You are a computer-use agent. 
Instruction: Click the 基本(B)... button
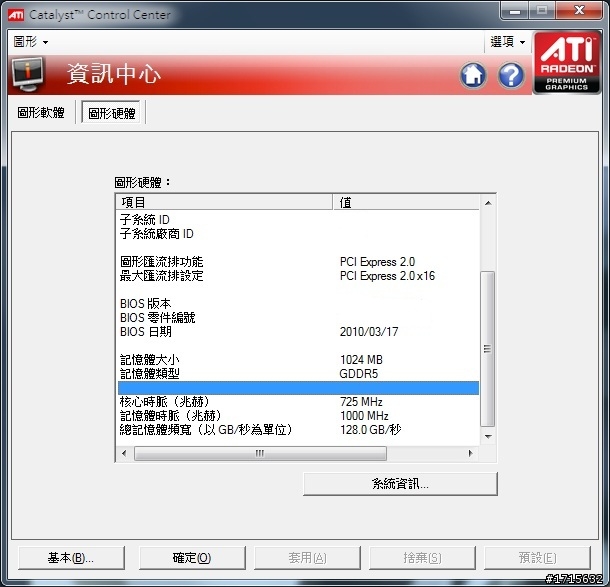pos(71,558)
